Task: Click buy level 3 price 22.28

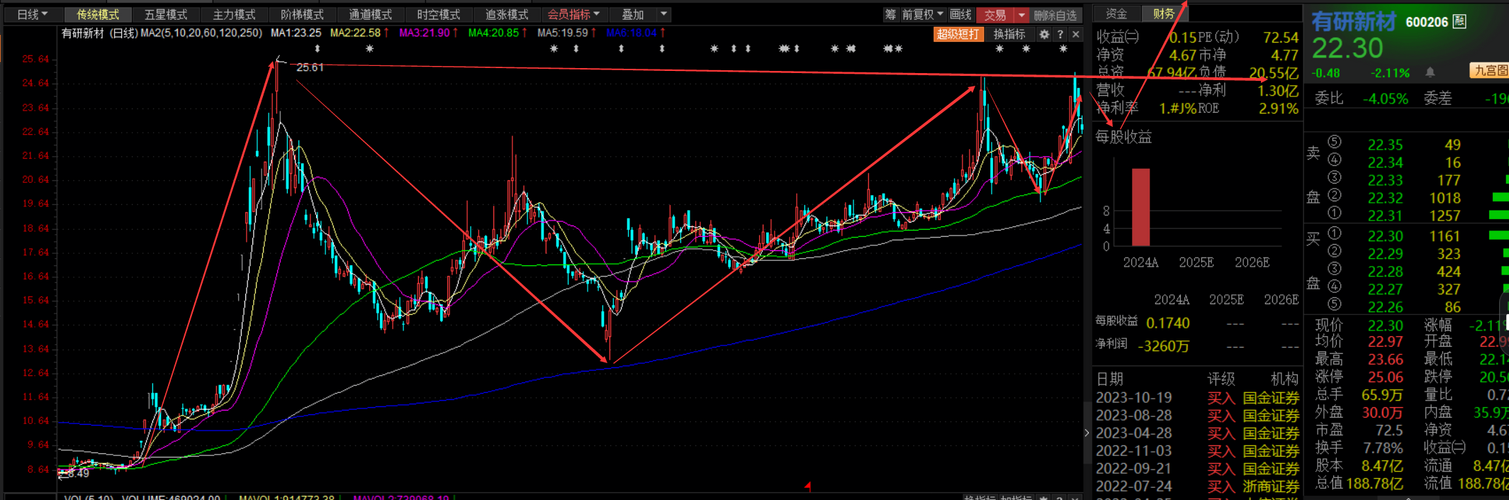Action: [x=1384, y=271]
